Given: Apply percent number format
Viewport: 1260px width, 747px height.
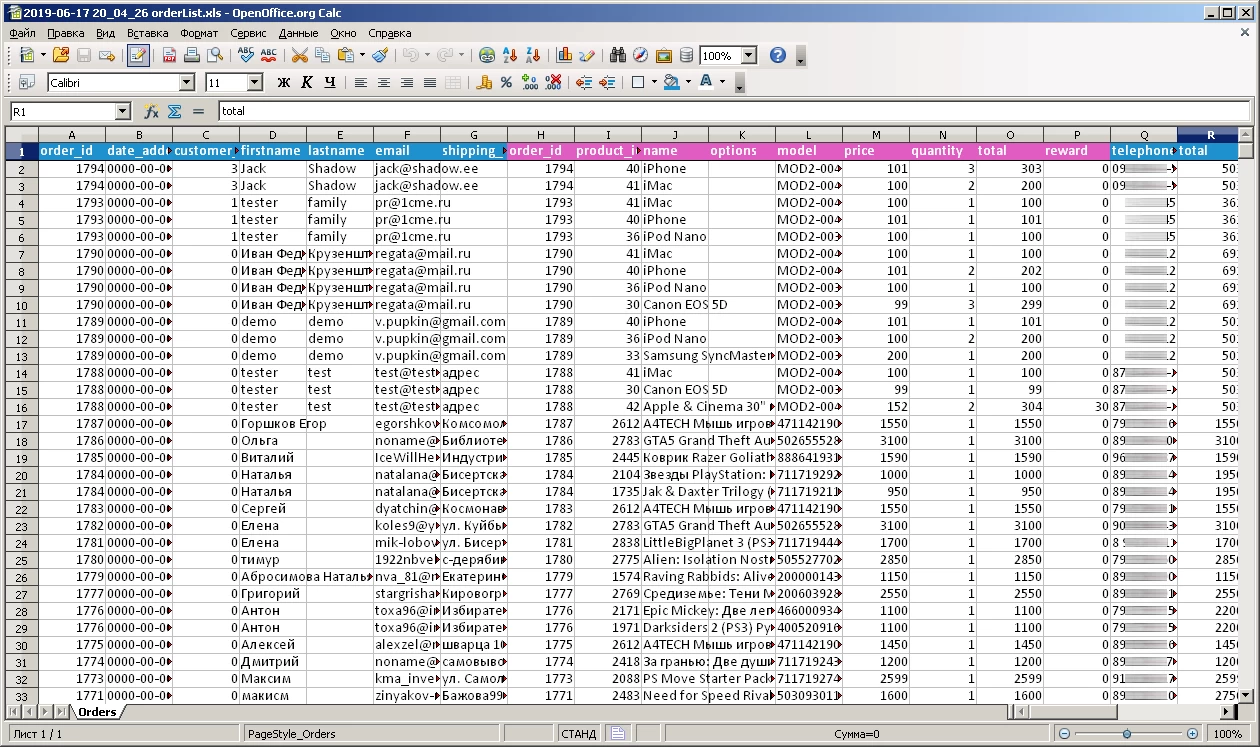Looking at the screenshot, I should [x=507, y=82].
